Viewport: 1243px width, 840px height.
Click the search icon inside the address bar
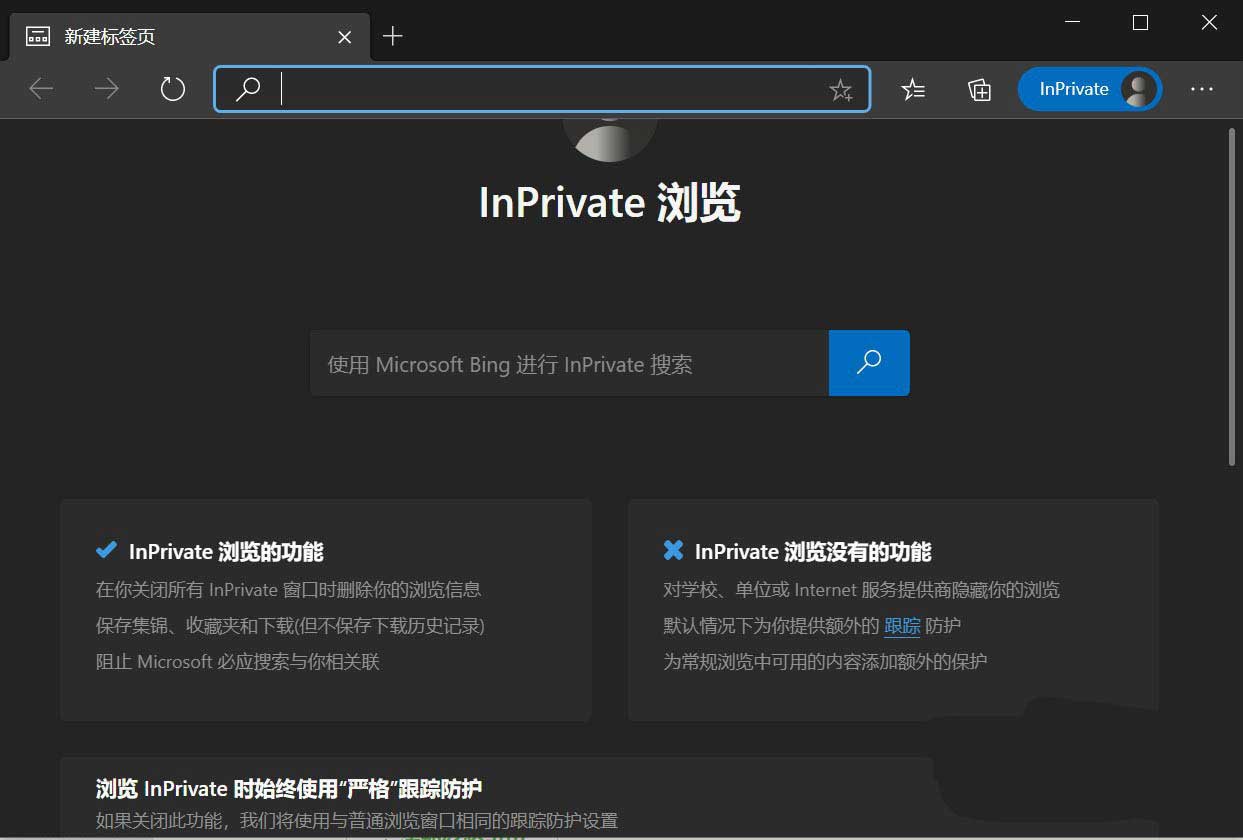pos(246,88)
